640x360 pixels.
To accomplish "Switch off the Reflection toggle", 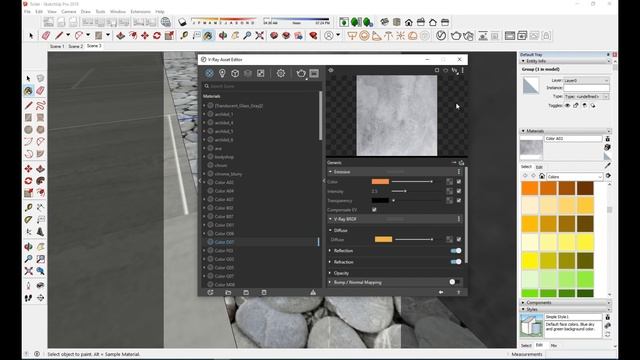I will tap(456, 251).
